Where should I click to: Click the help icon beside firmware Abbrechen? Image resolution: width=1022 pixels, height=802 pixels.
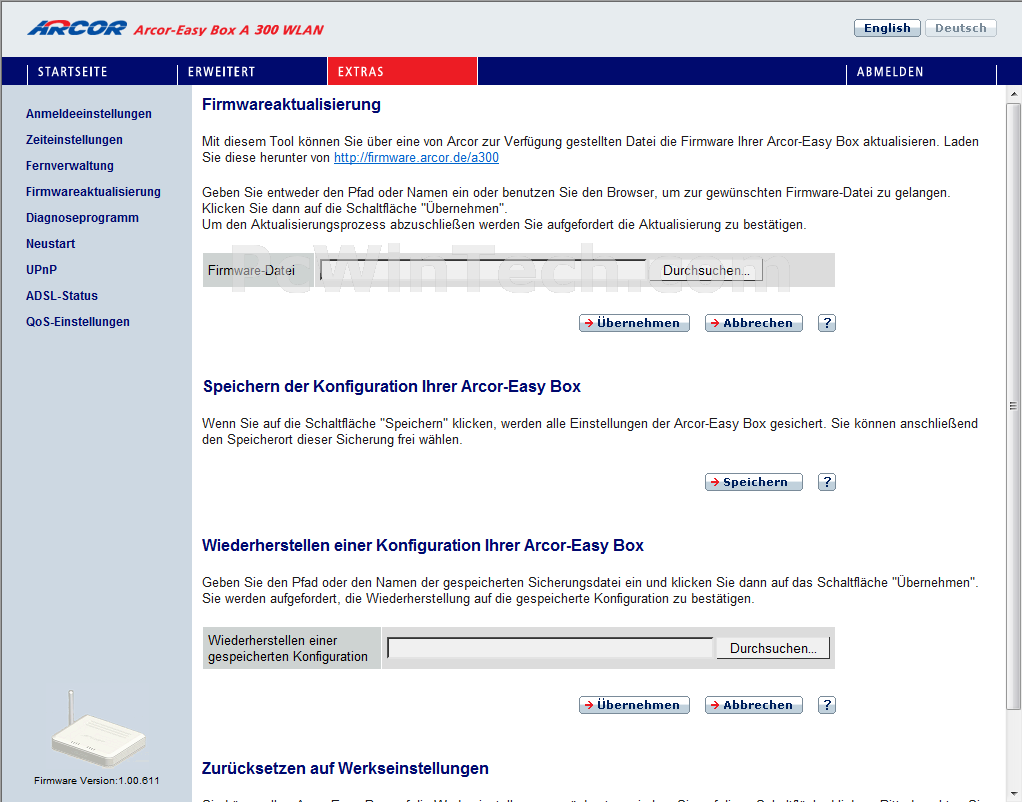(826, 323)
